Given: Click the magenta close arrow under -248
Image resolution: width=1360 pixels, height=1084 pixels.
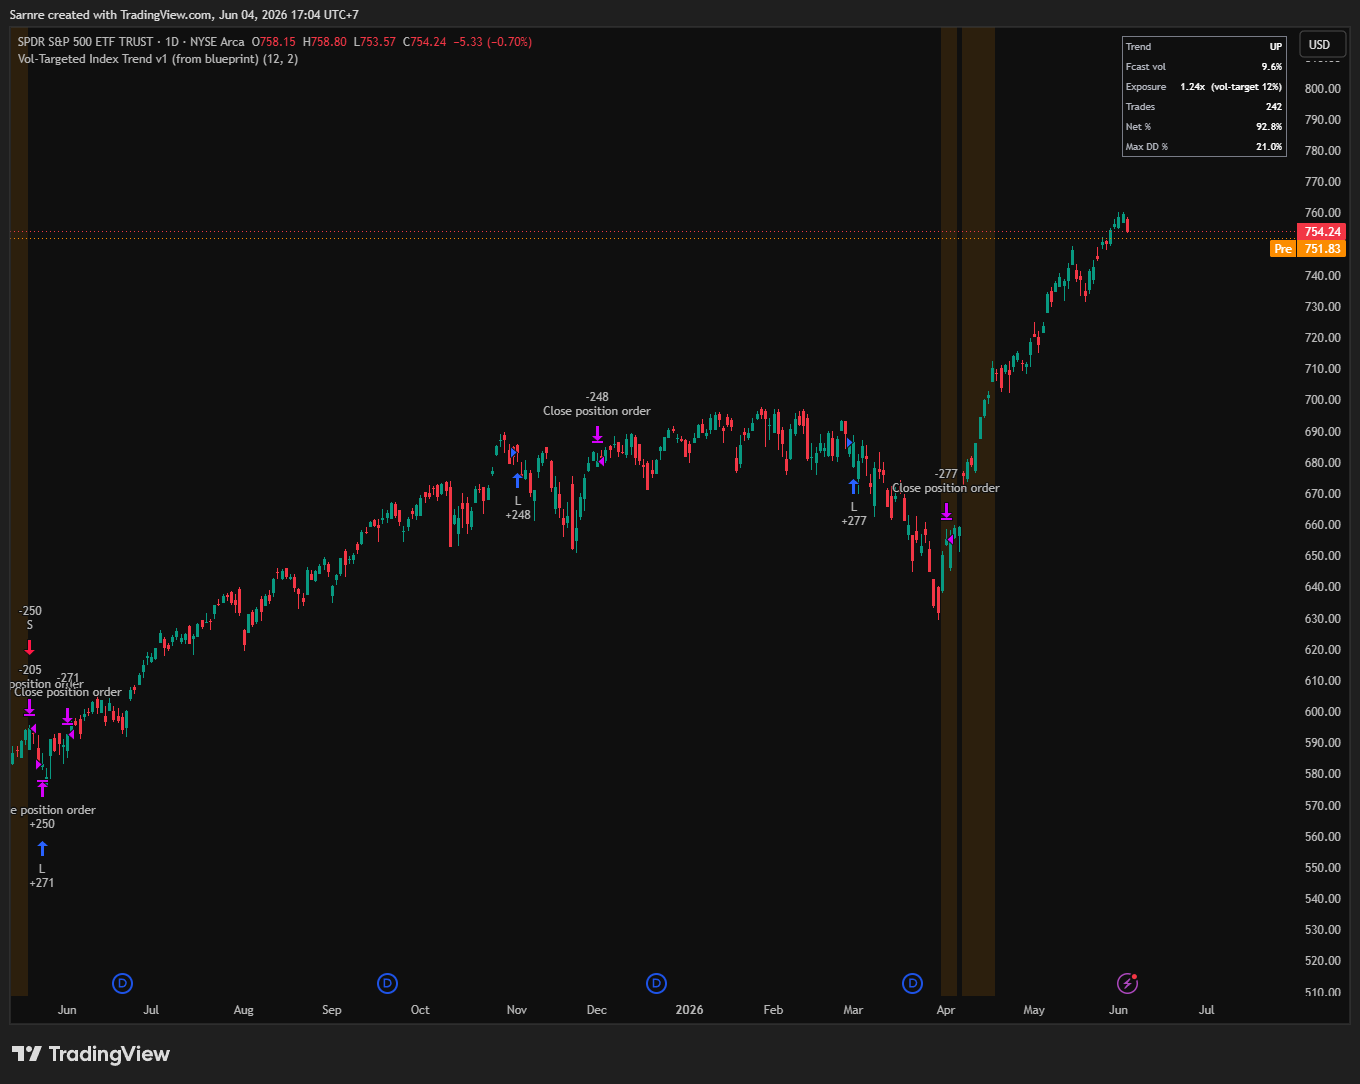Looking at the screenshot, I should (597, 434).
